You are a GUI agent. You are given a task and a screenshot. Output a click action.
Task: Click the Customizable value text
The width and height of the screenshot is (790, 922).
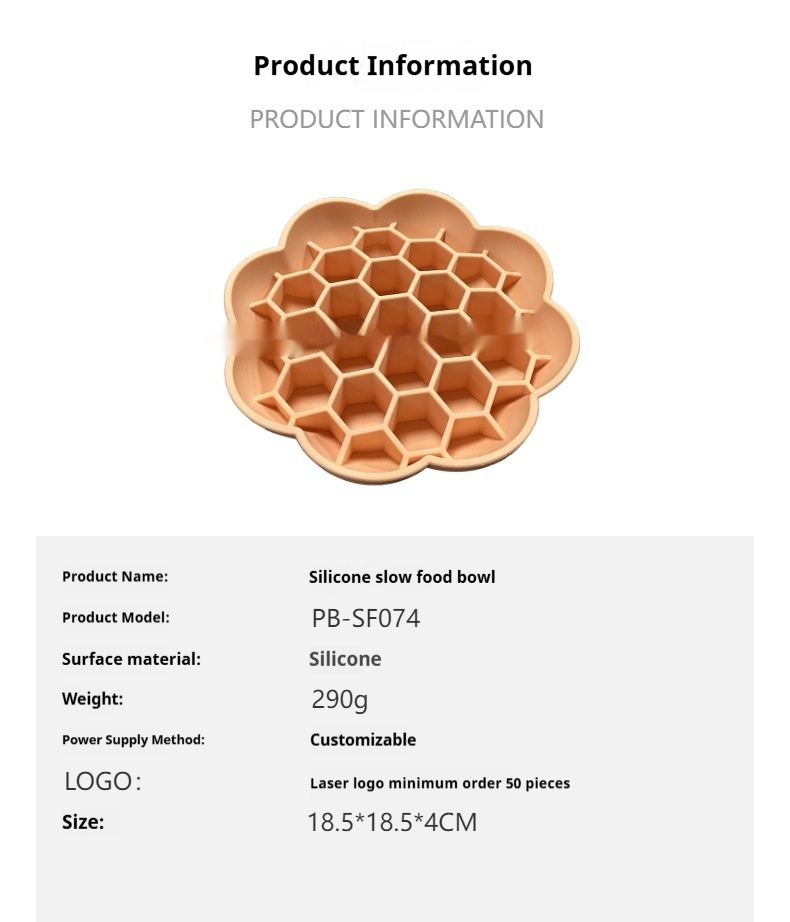click(363, 740)
